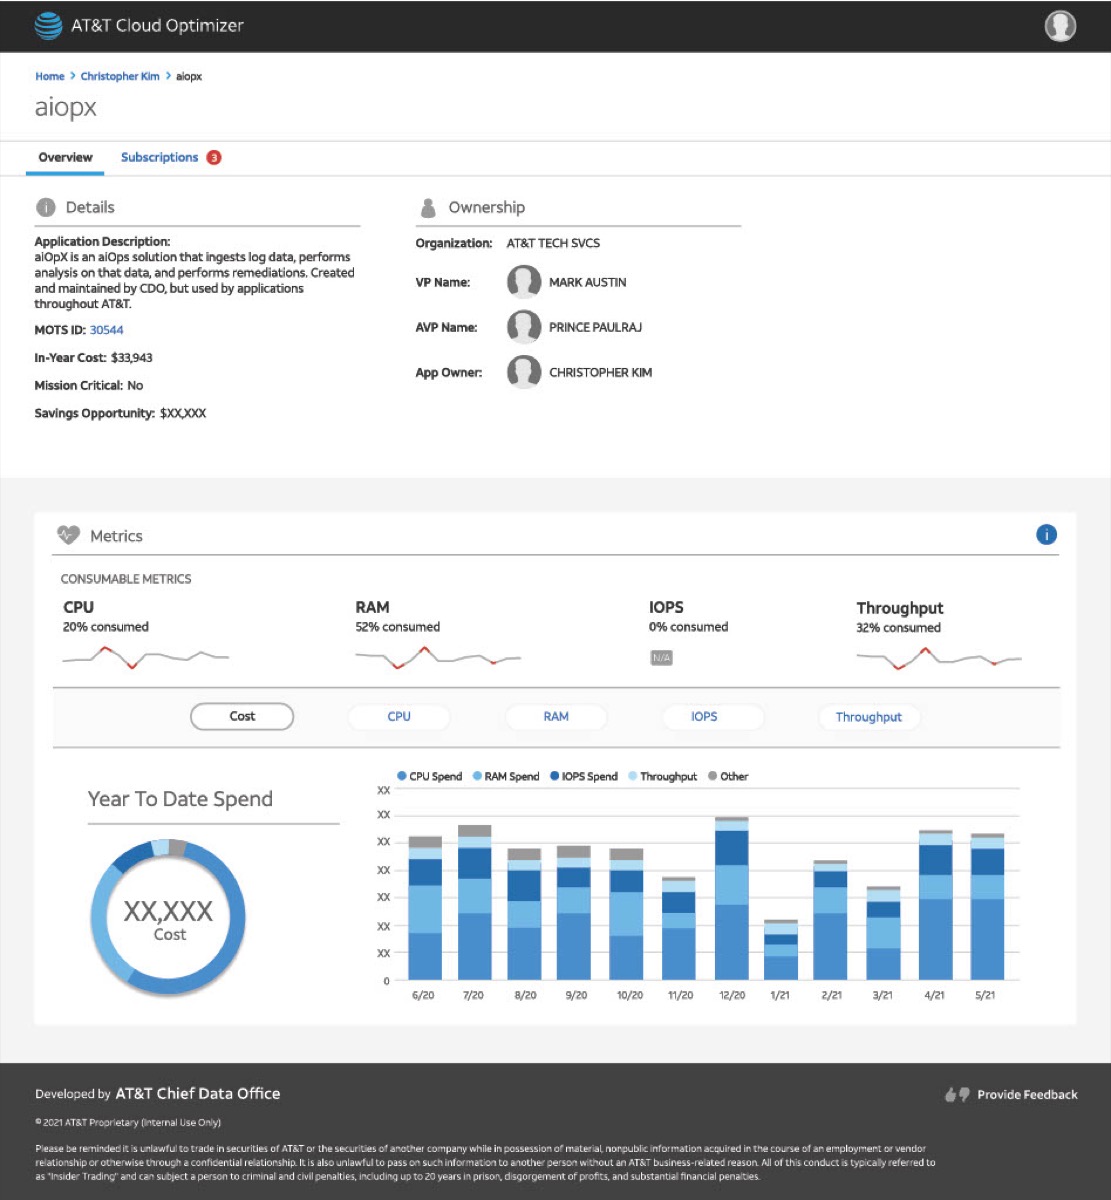Switch to the Overview tab
This screenshot has width=1111, height=1200.
coord(65,157)
